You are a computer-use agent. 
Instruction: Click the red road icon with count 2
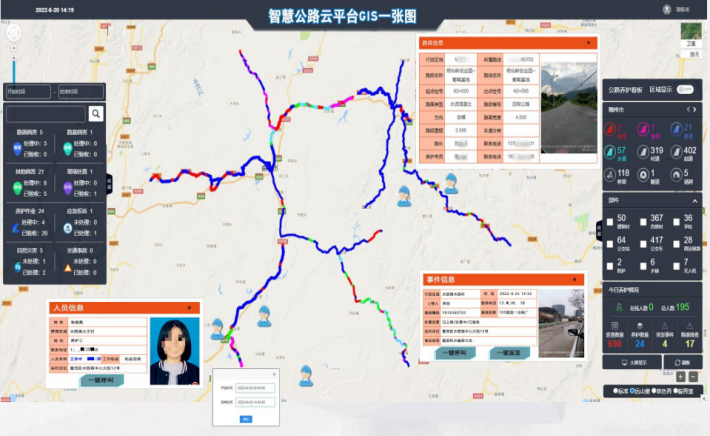pos(609,130)
